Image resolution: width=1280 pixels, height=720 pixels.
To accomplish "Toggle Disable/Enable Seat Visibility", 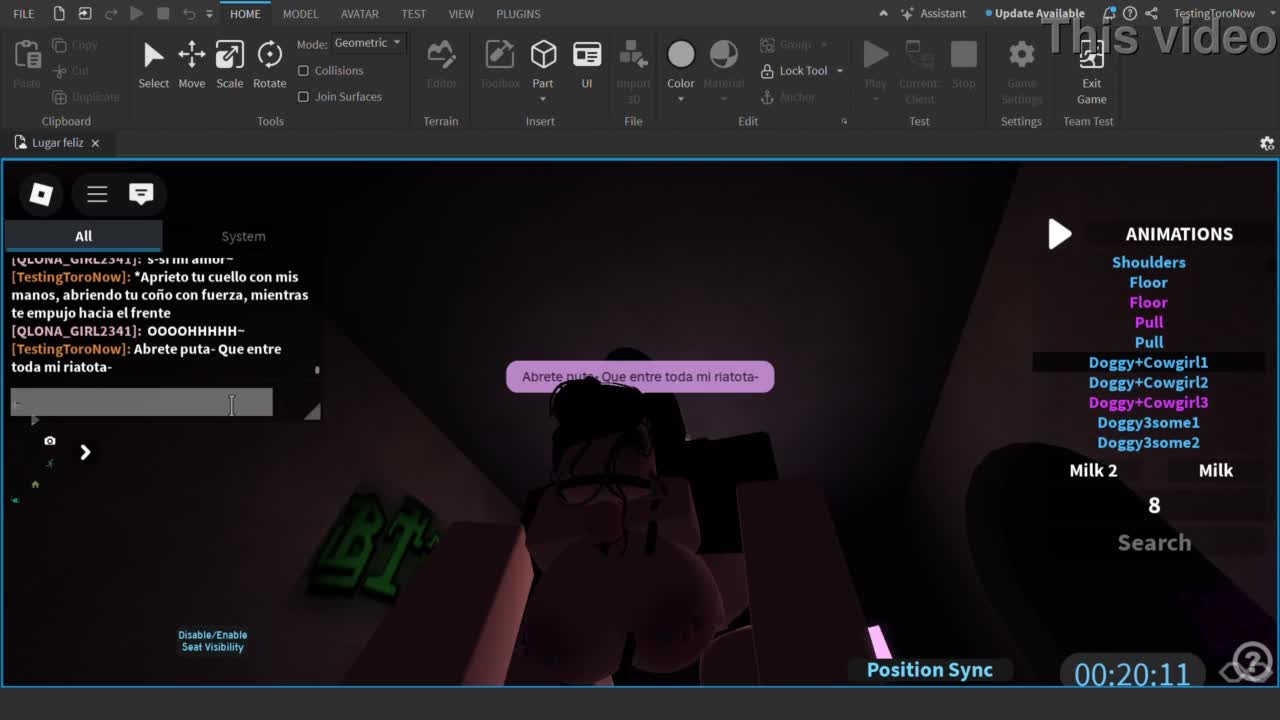I will [x=212, y=641].
